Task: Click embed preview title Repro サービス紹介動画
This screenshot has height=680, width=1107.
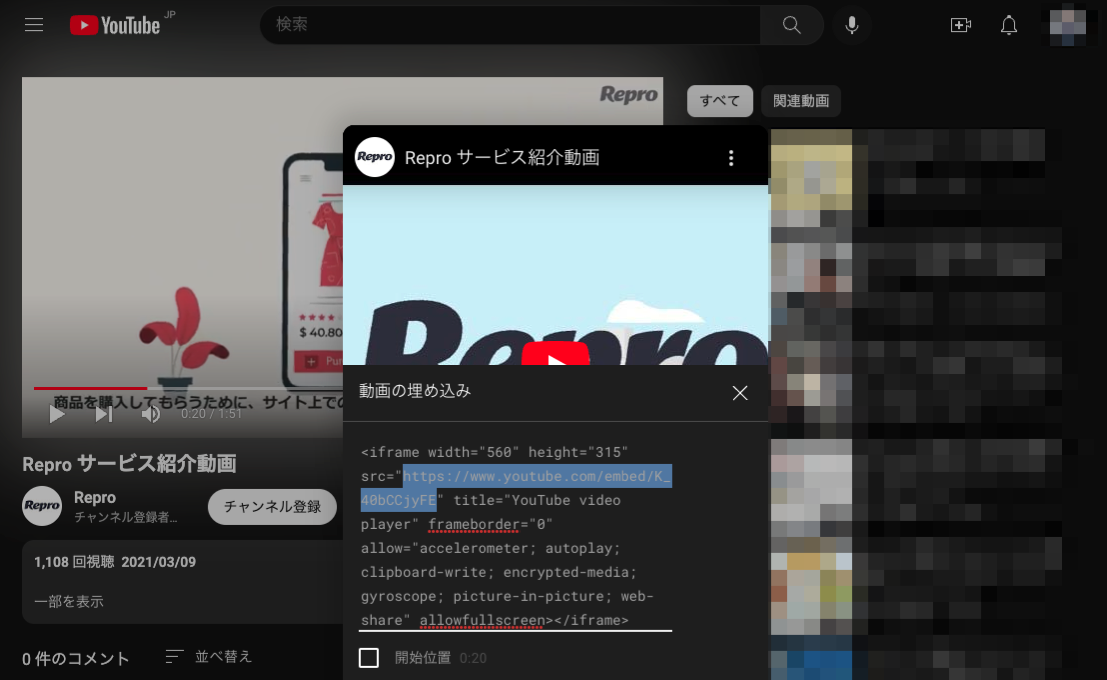Action: pyautogui.click(x=502, y=157)
